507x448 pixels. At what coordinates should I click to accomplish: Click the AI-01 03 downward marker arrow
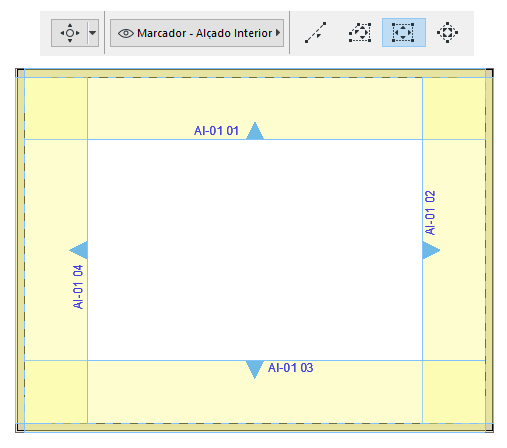(x=255, y=369)
